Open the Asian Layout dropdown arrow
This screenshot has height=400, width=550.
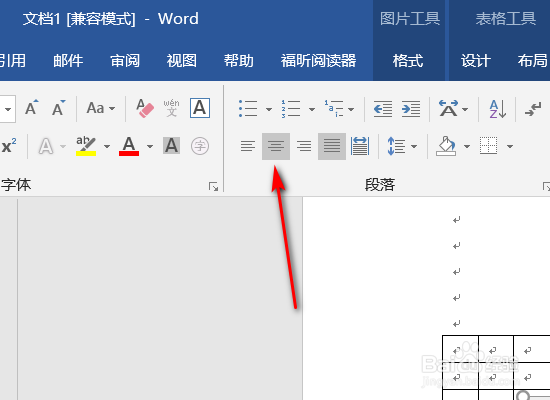click(465, 109)
